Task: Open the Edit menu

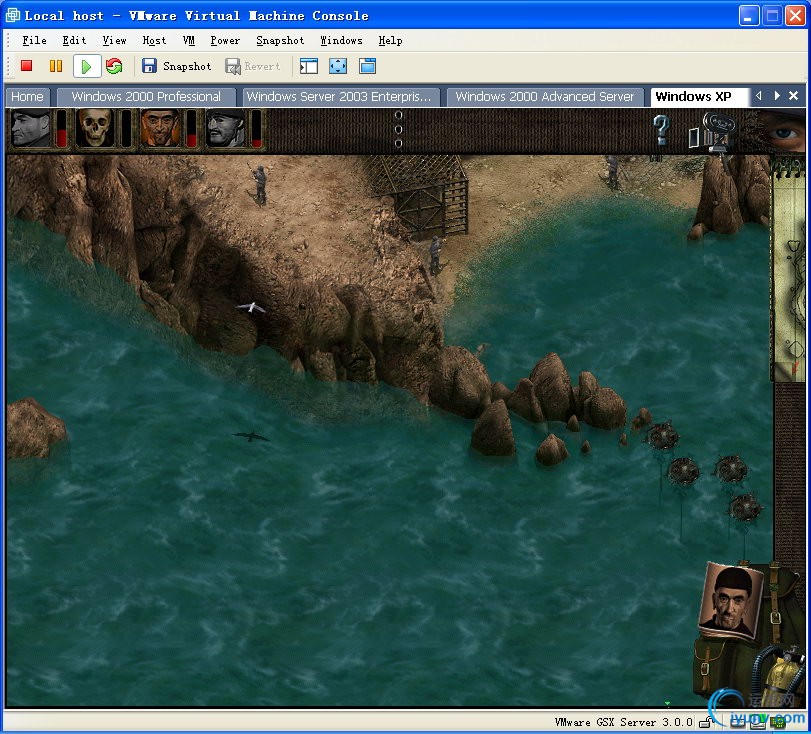Action: (x=74, y=40)
